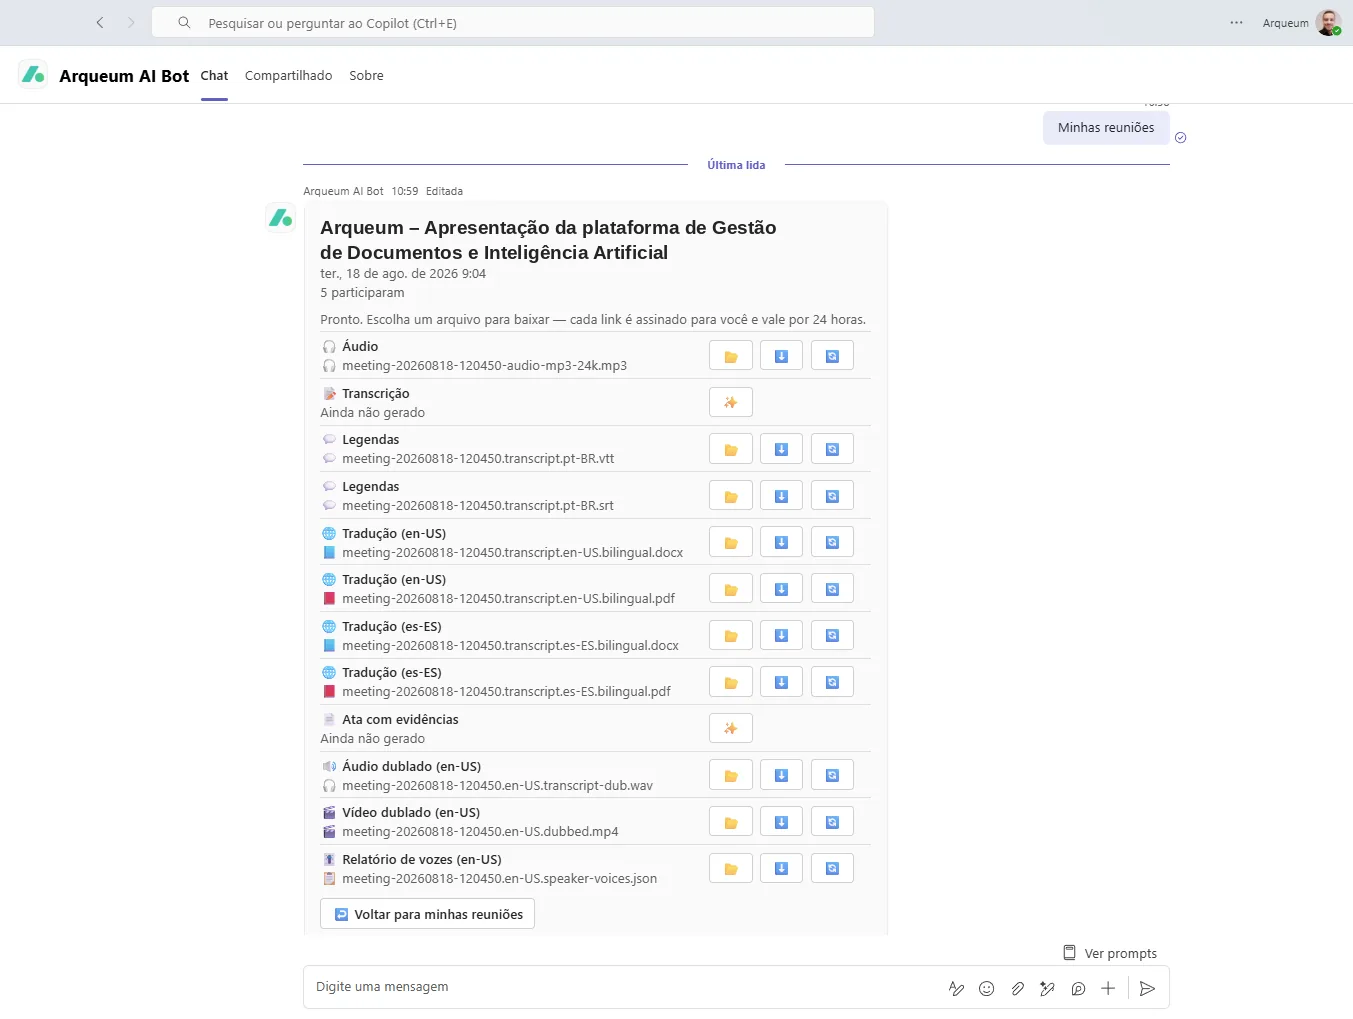This screenshot has width=1353, height=1019.
Task: Switch to the Sobre tab
Action: tap(366, 75)
